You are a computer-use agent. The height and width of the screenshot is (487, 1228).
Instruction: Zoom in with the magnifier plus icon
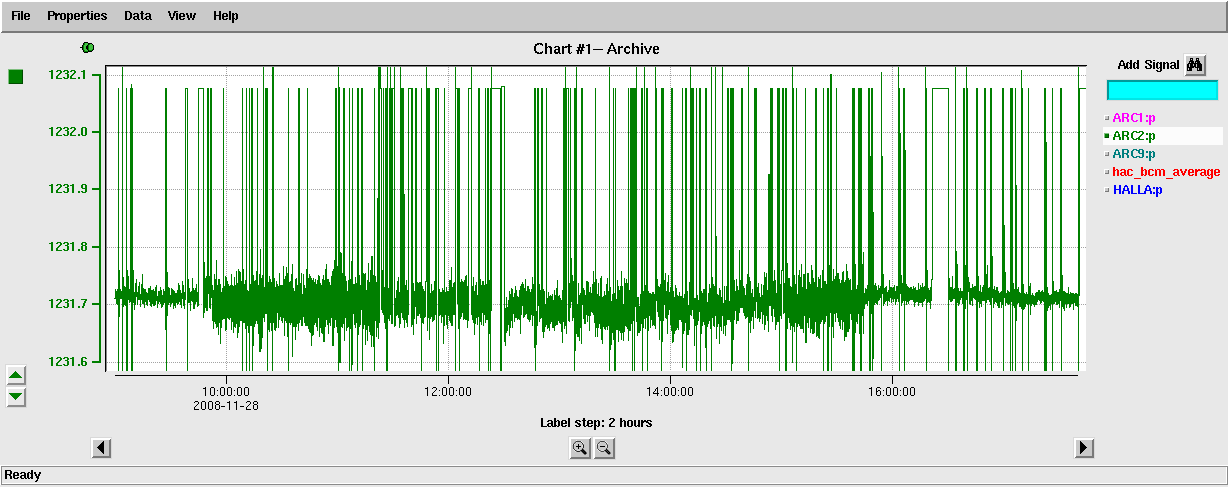[580, 448]
